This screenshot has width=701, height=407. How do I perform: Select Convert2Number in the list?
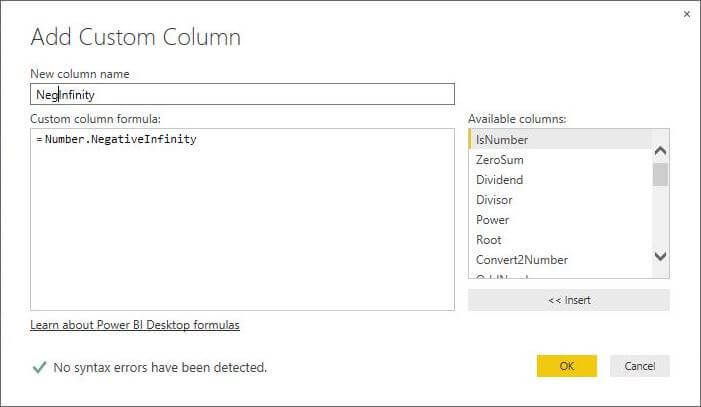click(x=522, y=260)
